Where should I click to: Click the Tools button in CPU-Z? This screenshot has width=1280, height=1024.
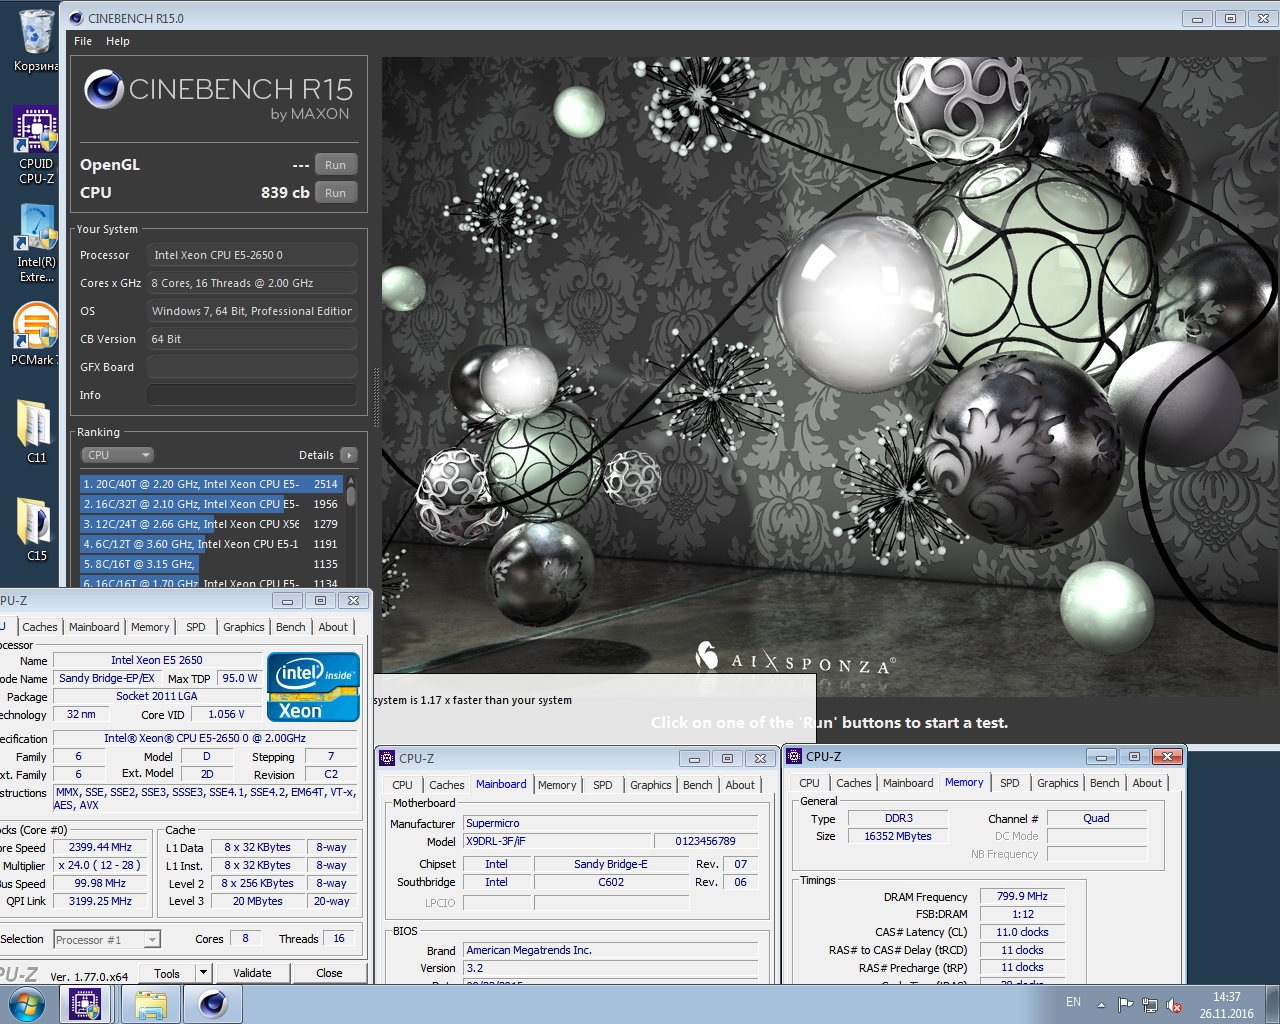pyautogui.click(x=167, y=973)
